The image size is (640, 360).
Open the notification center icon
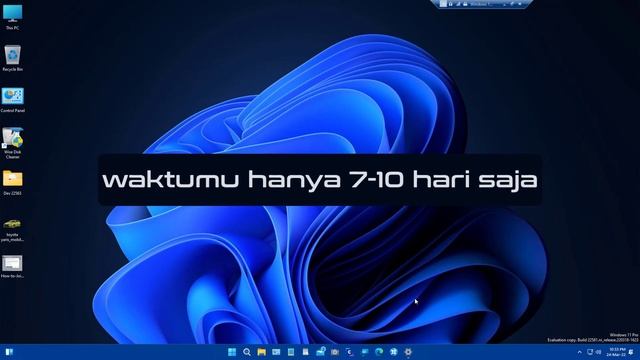(631, 352)
